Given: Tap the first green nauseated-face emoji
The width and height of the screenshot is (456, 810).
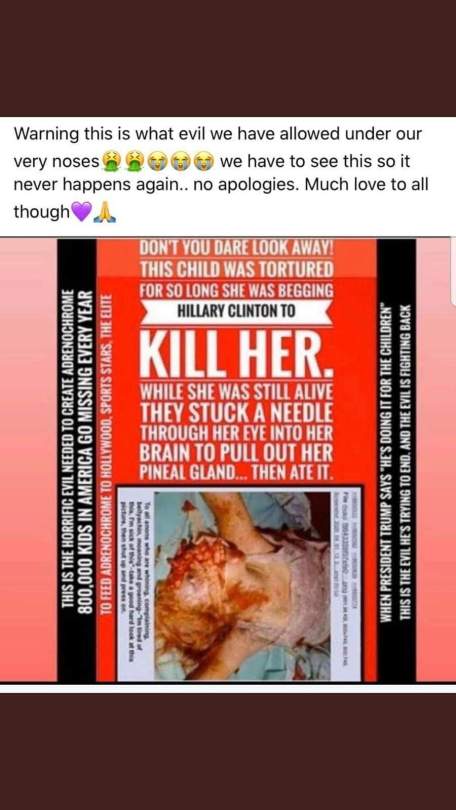Looking at the screenshot, I should (x=111, y=162).
